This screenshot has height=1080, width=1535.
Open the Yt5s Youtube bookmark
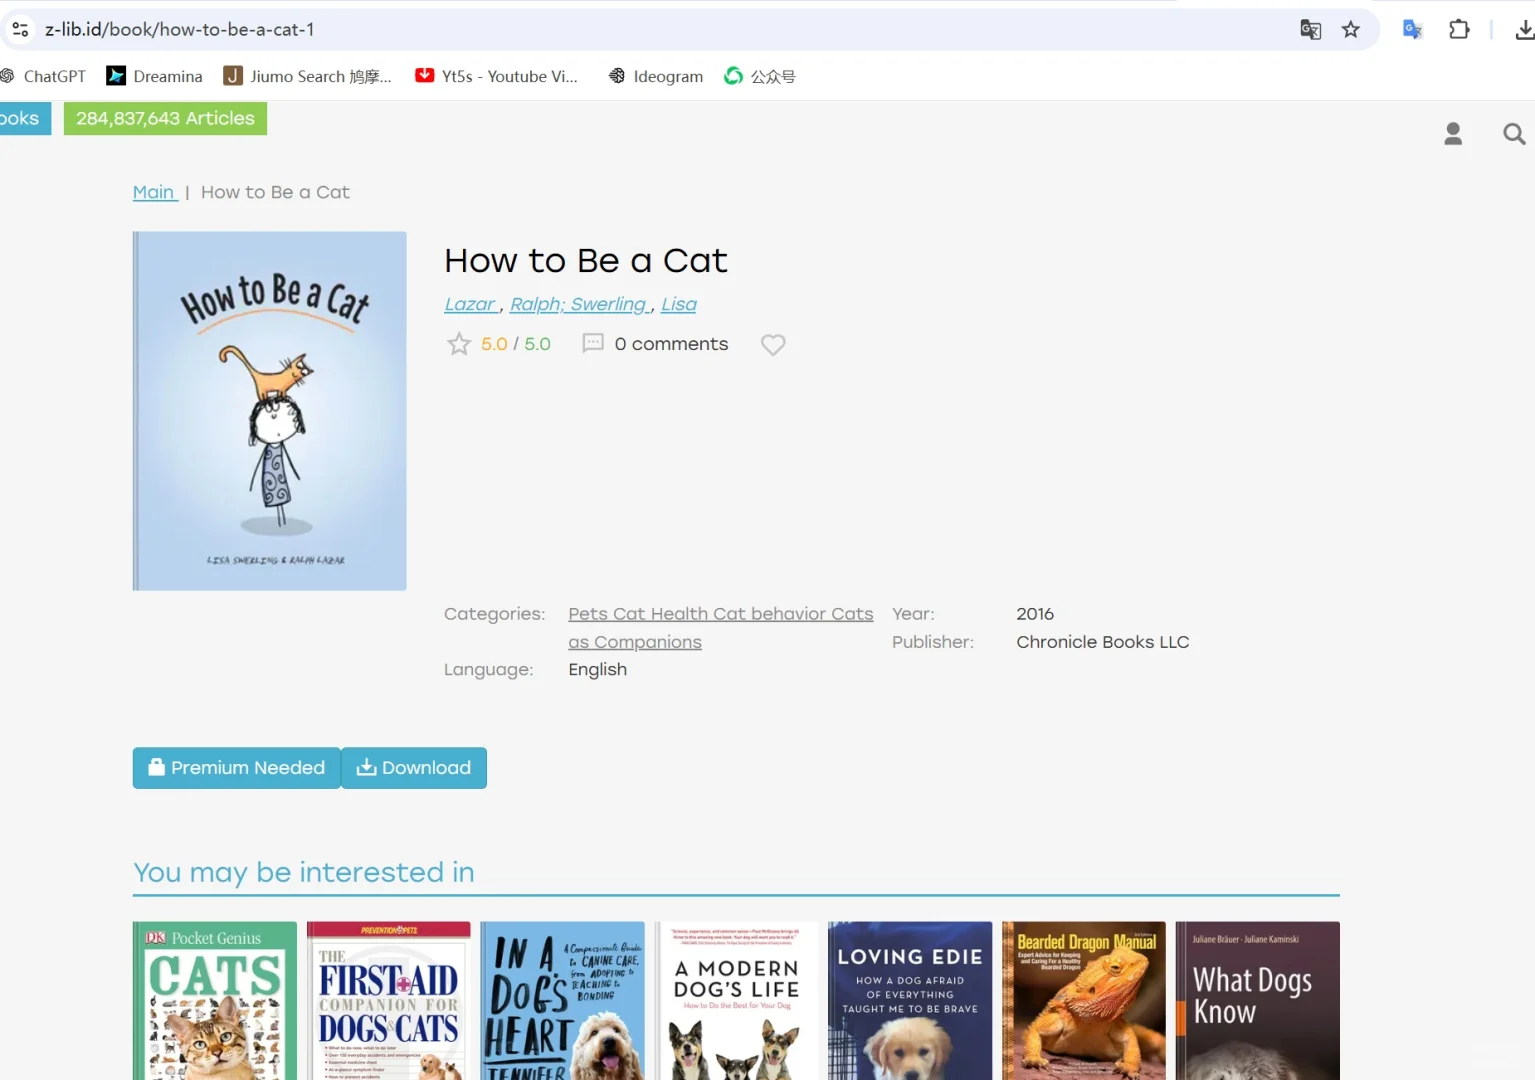(496, 76)
